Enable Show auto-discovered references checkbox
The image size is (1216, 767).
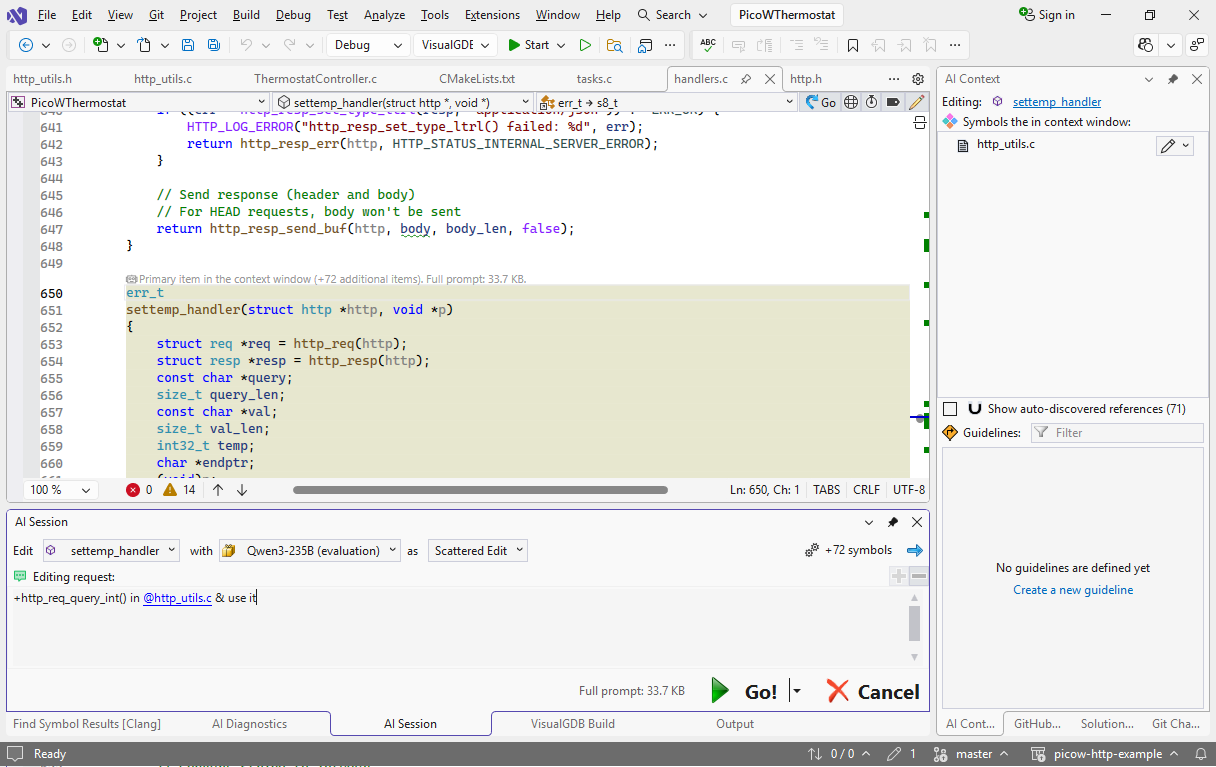click(x=950, y=409)
